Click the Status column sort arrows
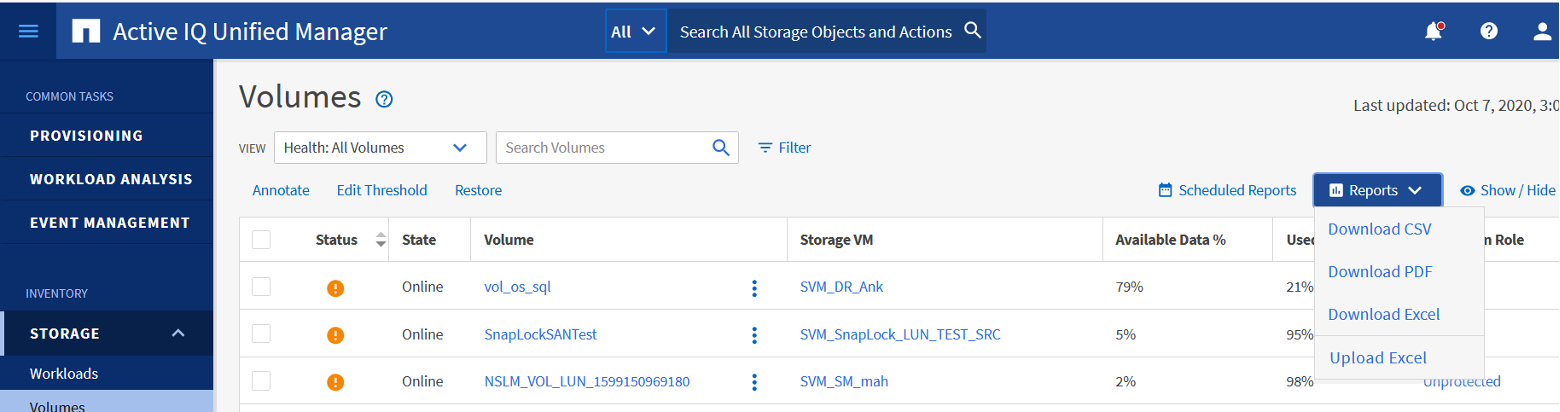1560x412 pixels. coord(380,240)
